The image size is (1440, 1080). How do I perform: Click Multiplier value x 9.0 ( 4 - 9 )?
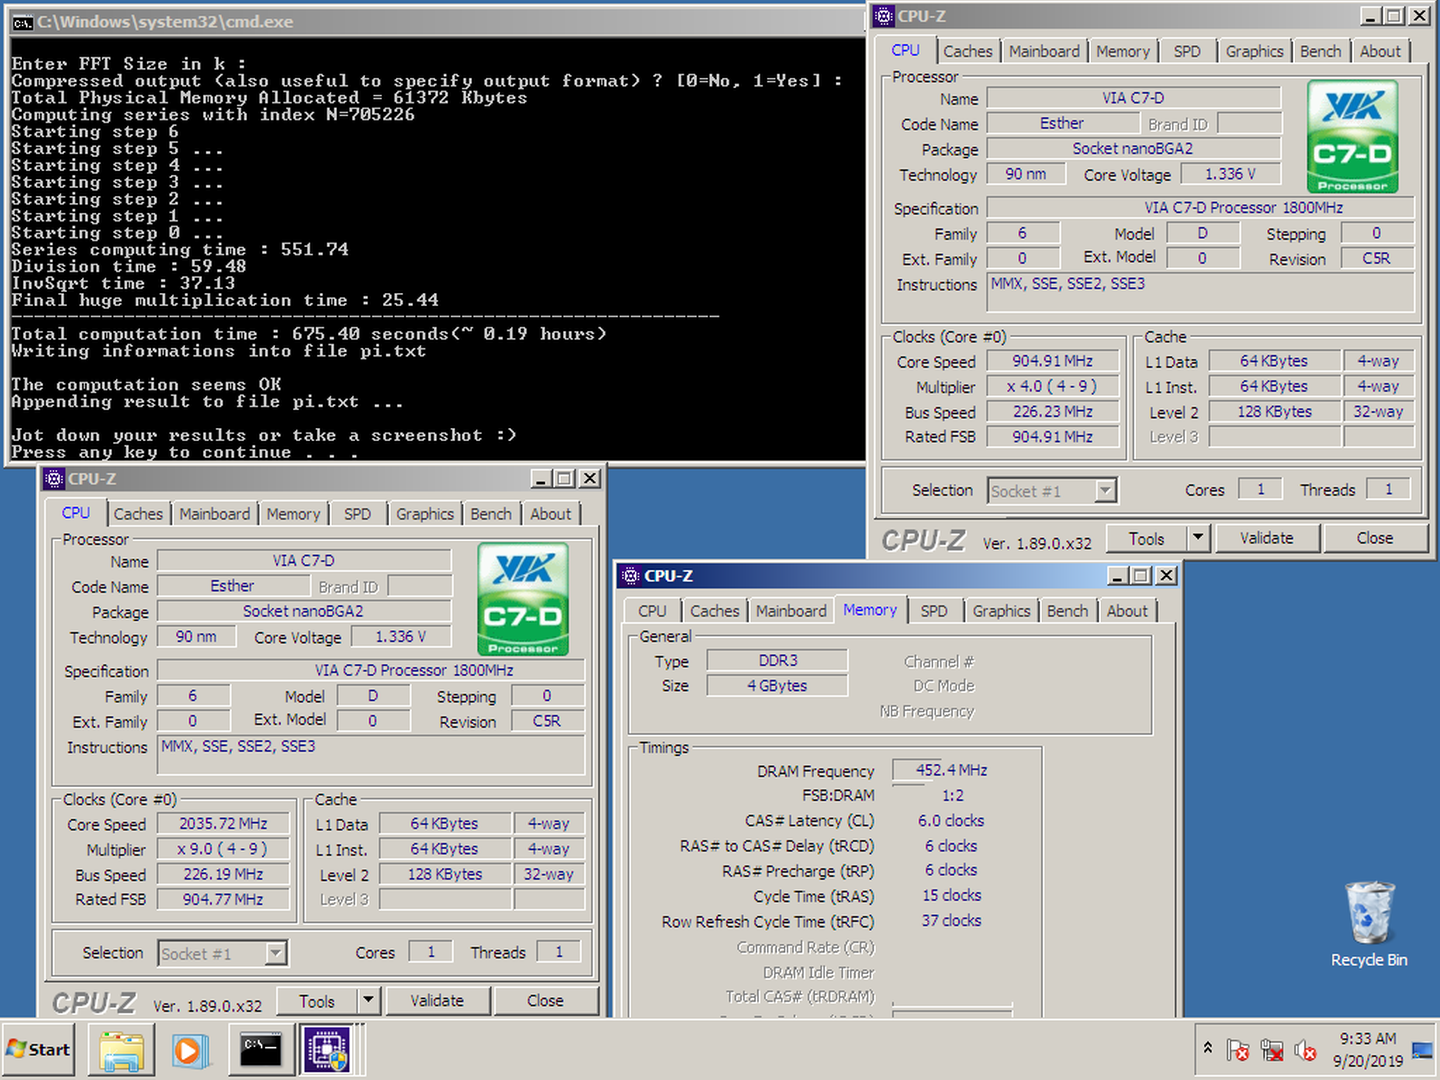223,849
